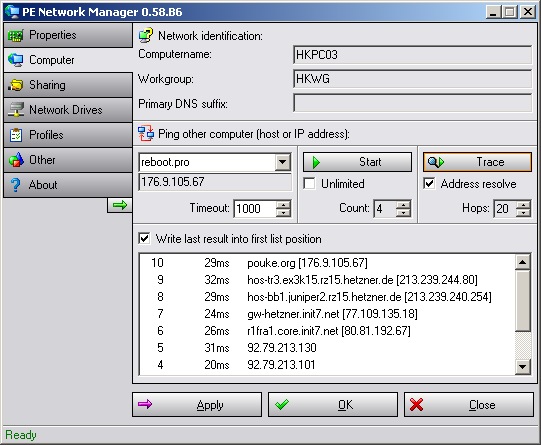Confirm with the OK button

pos(333,405)
